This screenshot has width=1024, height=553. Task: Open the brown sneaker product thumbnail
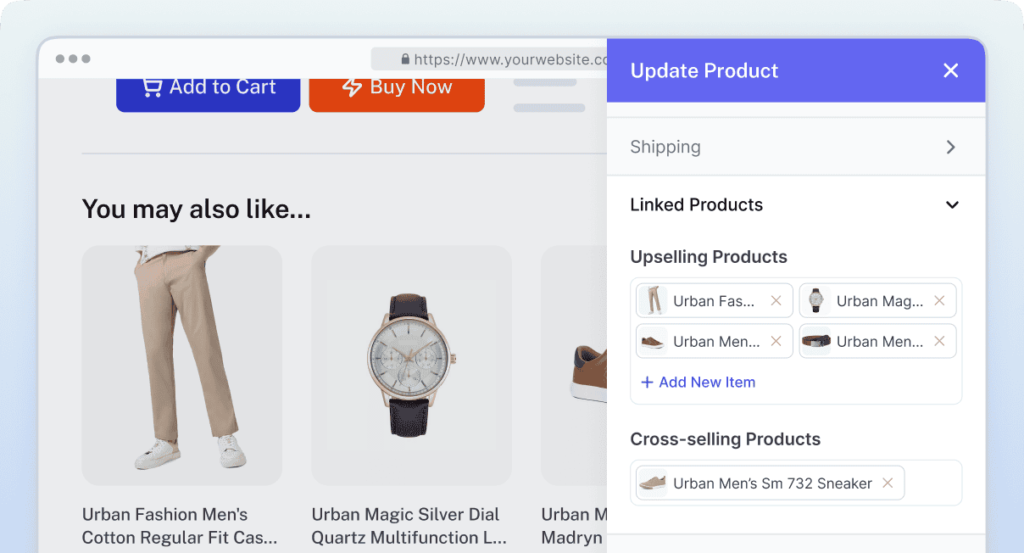(x=575, y=365)
